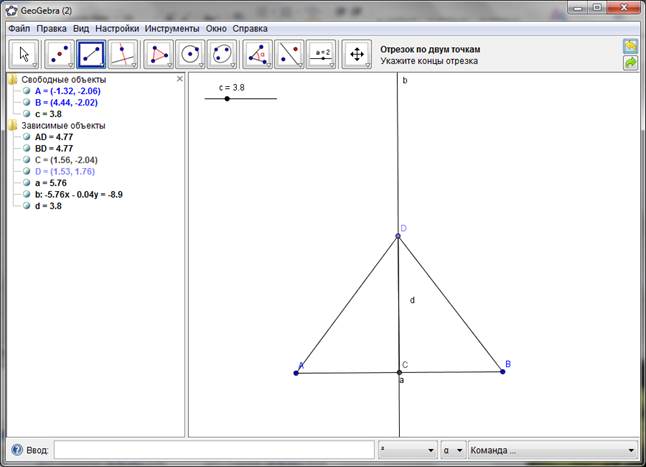The image size is (646, 467).
Task: Select the Move arrow tool
Action: click(23, 54)
